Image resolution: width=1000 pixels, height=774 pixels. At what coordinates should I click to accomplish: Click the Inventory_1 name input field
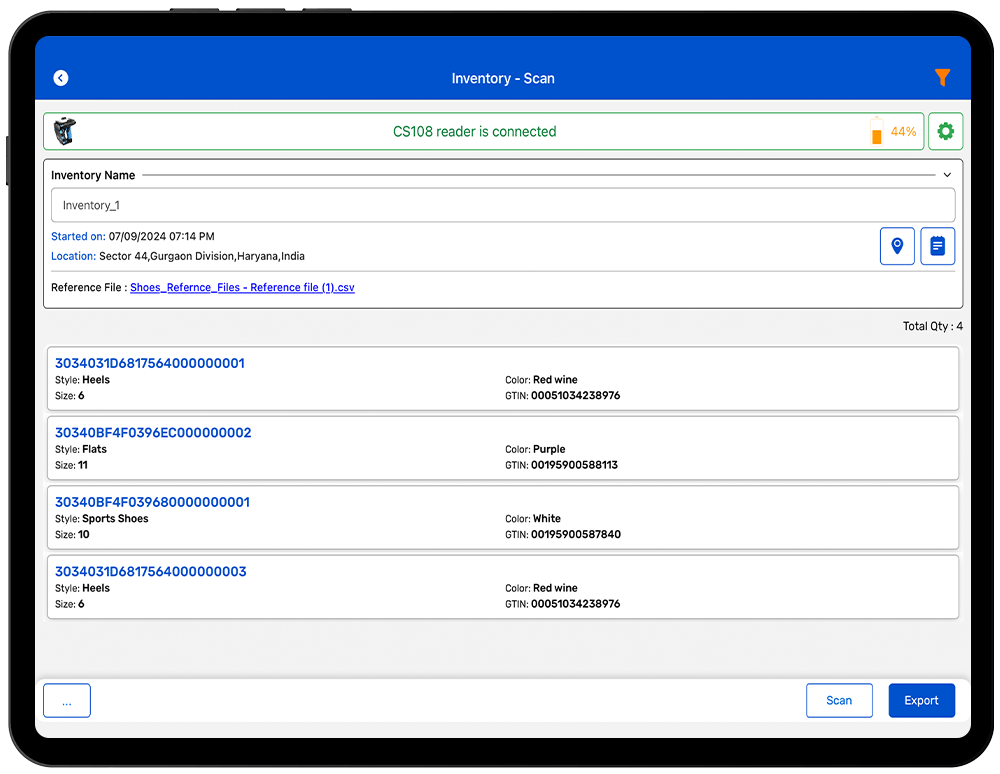click(503, 205)
